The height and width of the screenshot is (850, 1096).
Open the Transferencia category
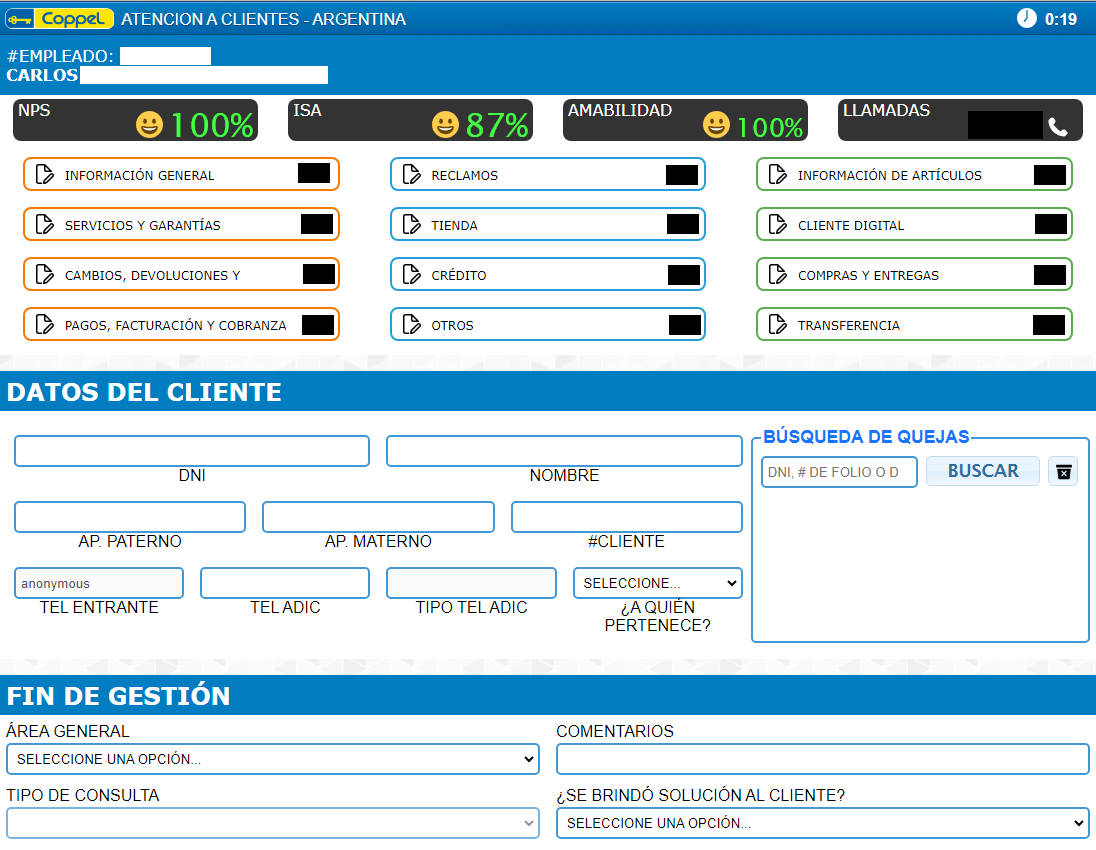coord(914,324)
